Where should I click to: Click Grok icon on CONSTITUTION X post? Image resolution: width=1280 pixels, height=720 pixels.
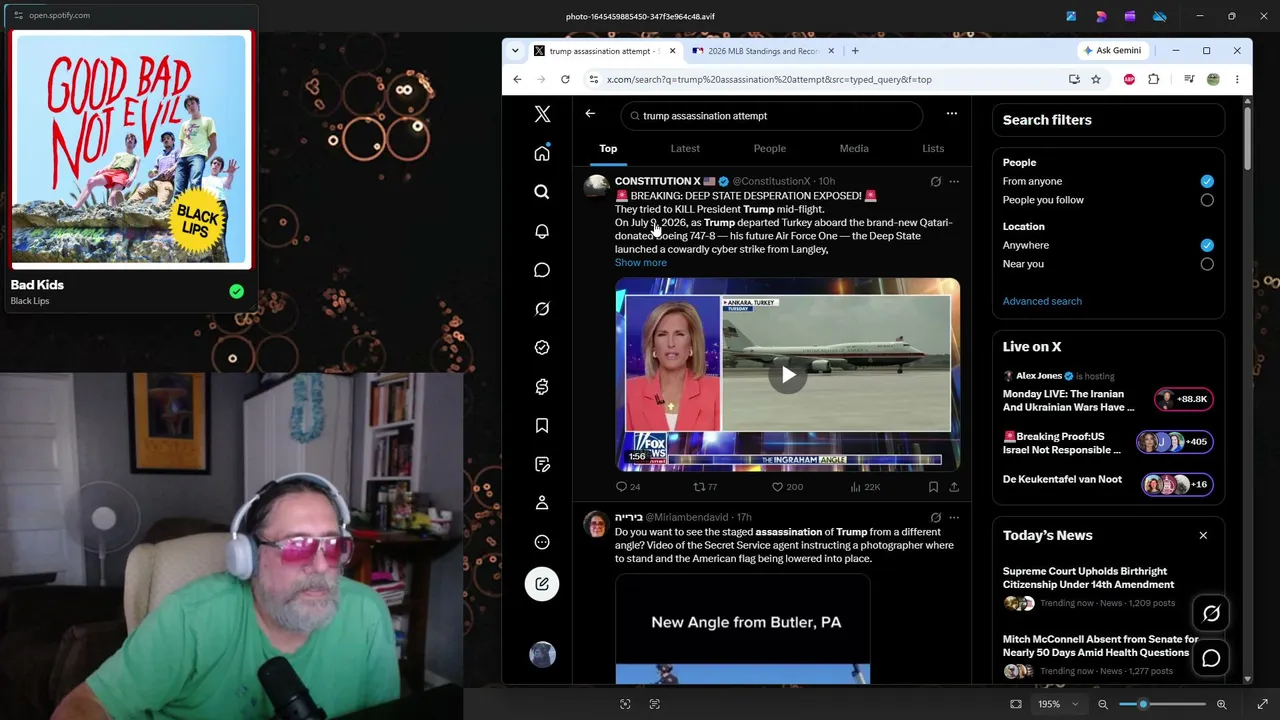(x=936, y=182)
